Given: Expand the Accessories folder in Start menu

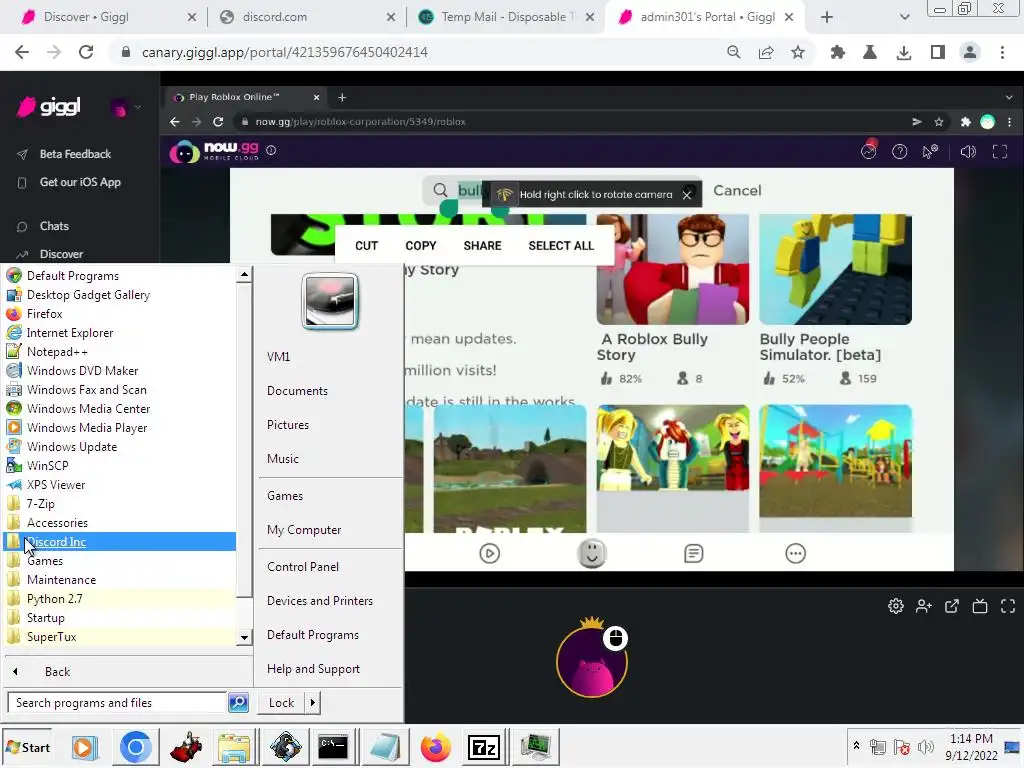Looking at the screenshot, I should (120, 522).
